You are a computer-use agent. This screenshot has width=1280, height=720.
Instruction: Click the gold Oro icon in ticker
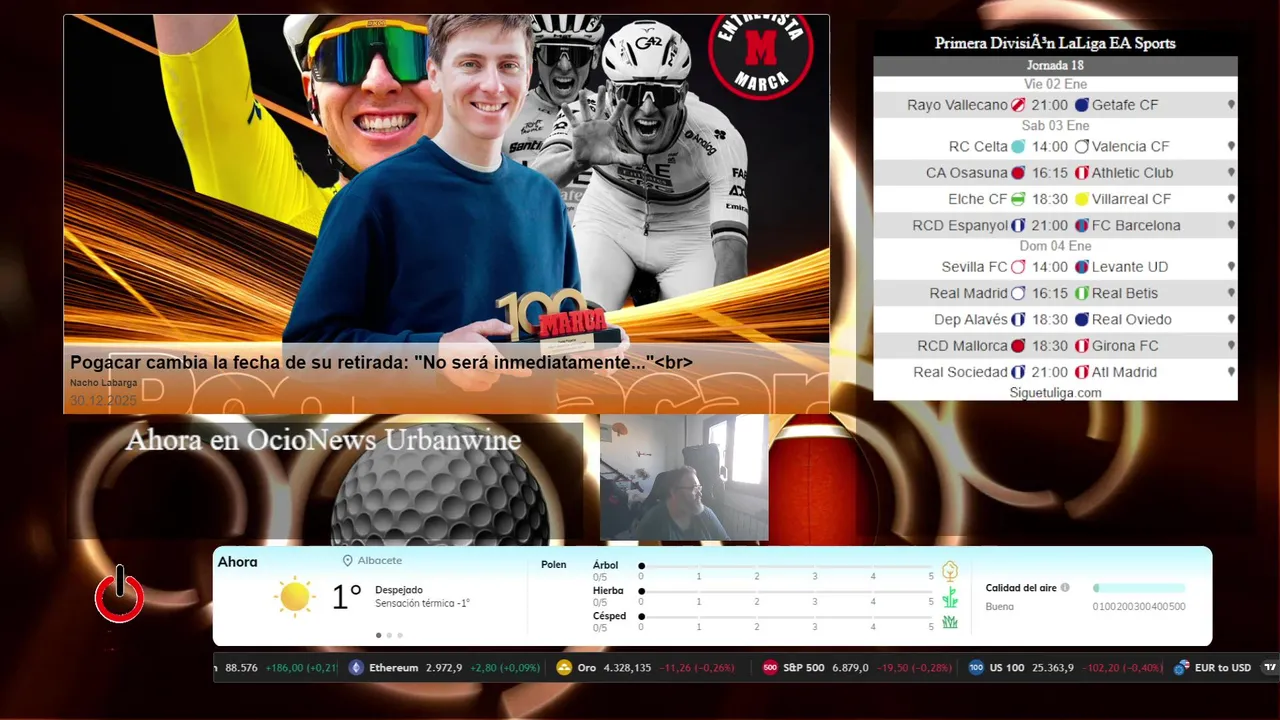(x=564, y=668)
